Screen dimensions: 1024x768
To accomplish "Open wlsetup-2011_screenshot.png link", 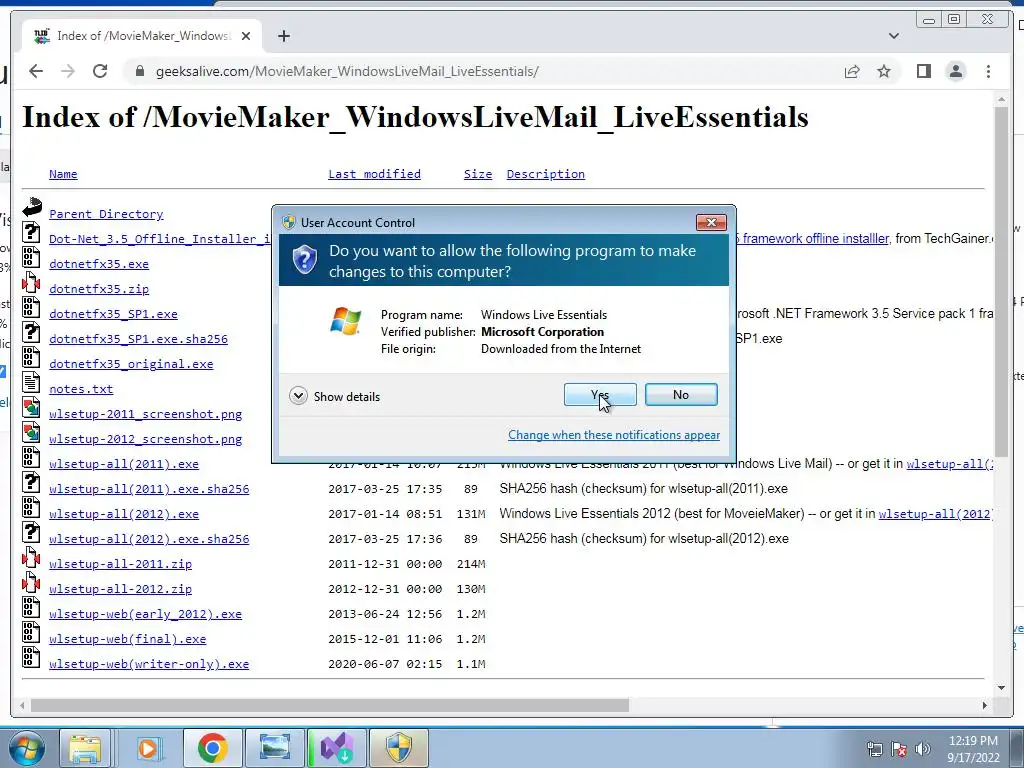I will pyautogui.click(x=145, y=414).
